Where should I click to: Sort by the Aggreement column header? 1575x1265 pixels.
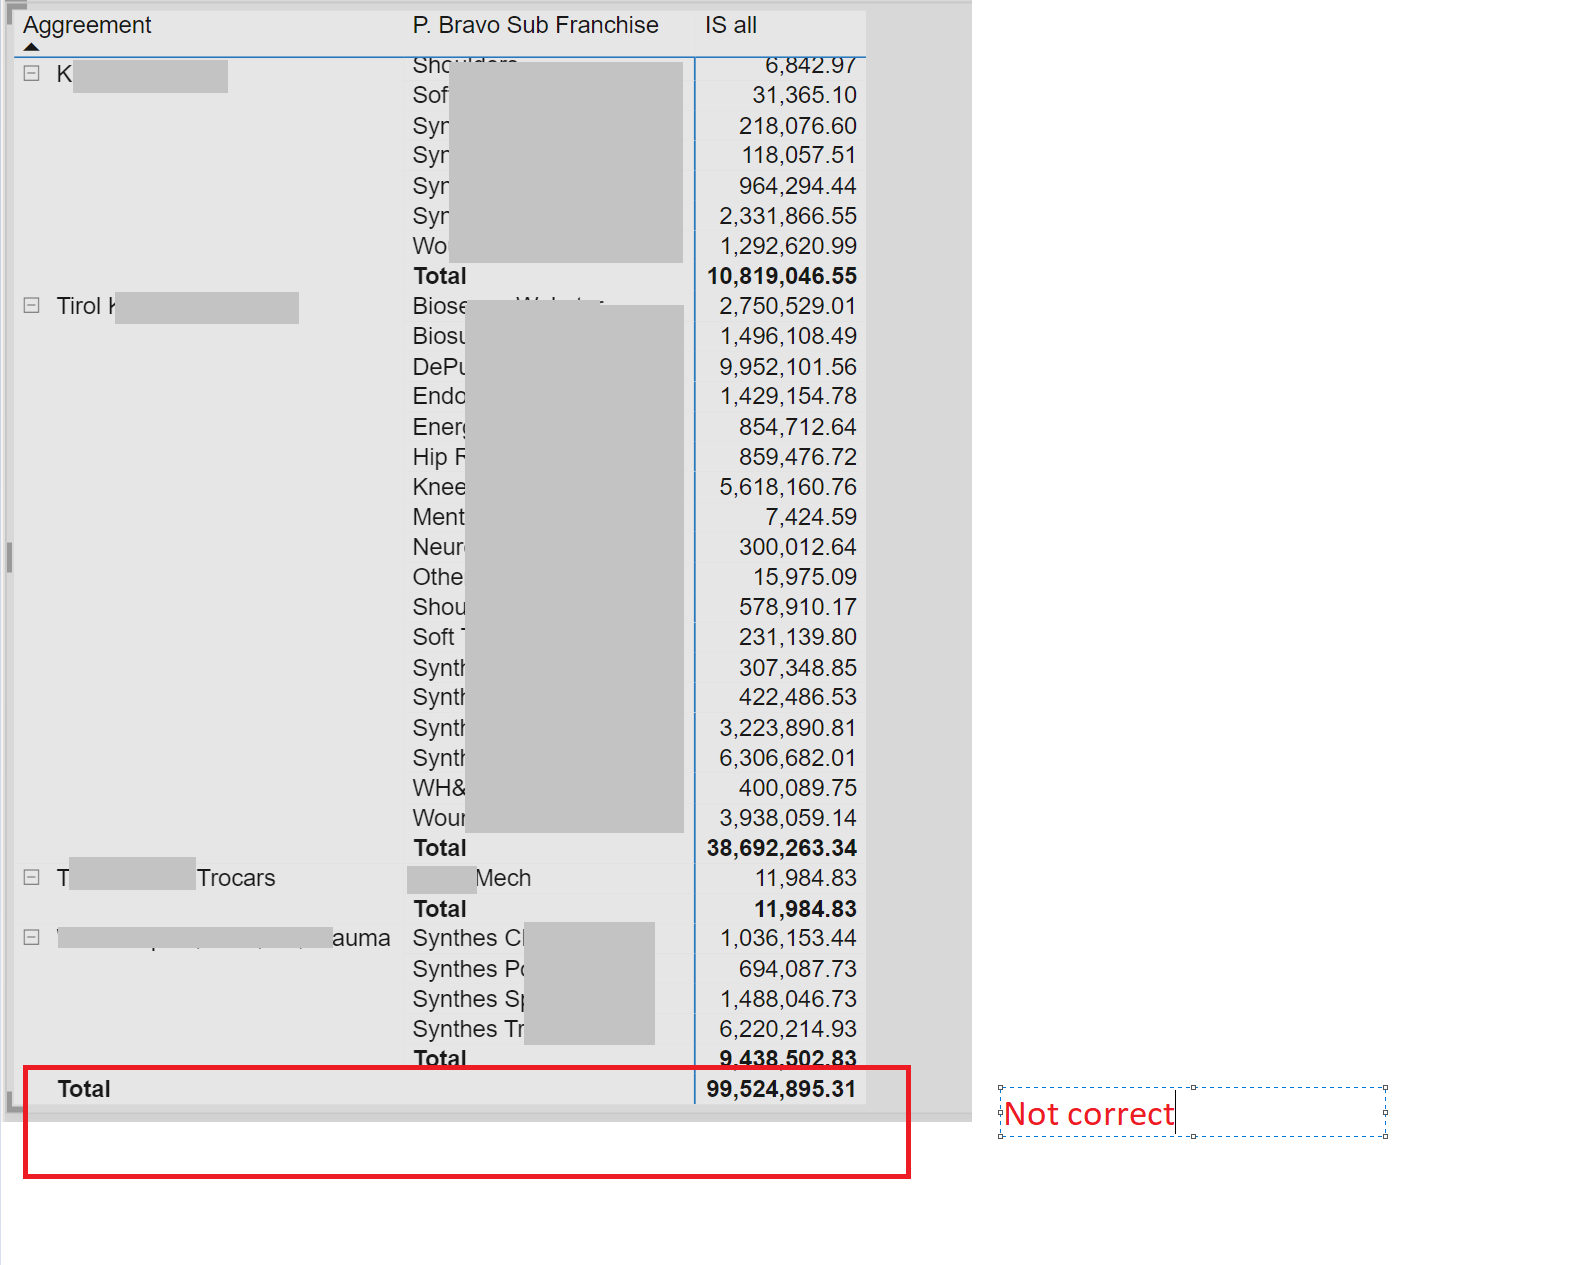click(x=87, y=25)
